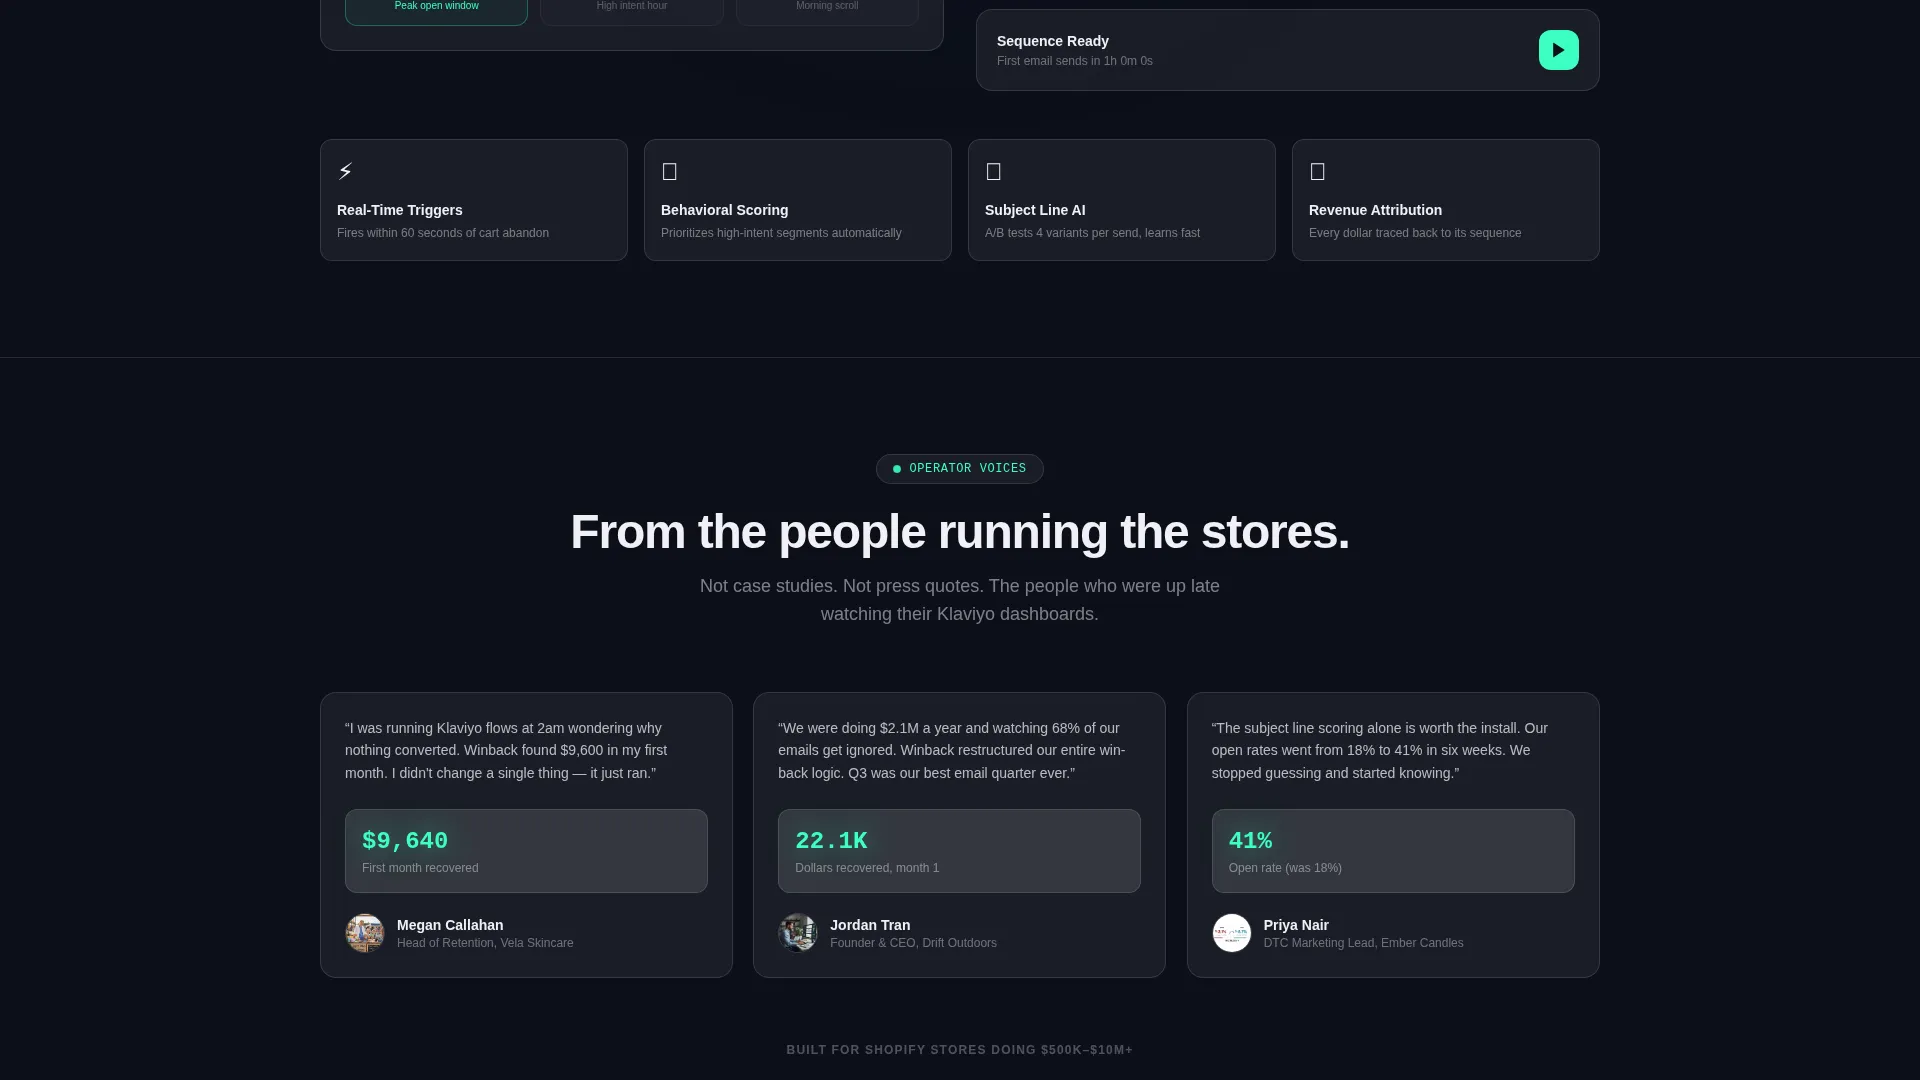Click 'Prioritizes high-intent segments automatically' text
This screenshot has height=1080, width=1920.
click(781, 233)
